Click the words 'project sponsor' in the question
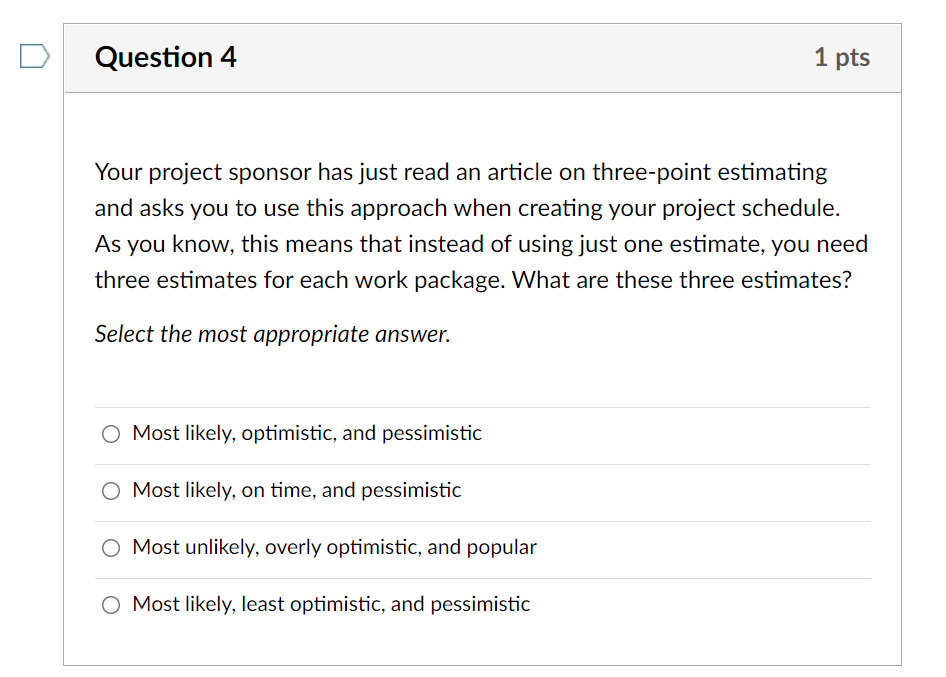Viewport: 946px width, 677px height. (x=230, y=172)
